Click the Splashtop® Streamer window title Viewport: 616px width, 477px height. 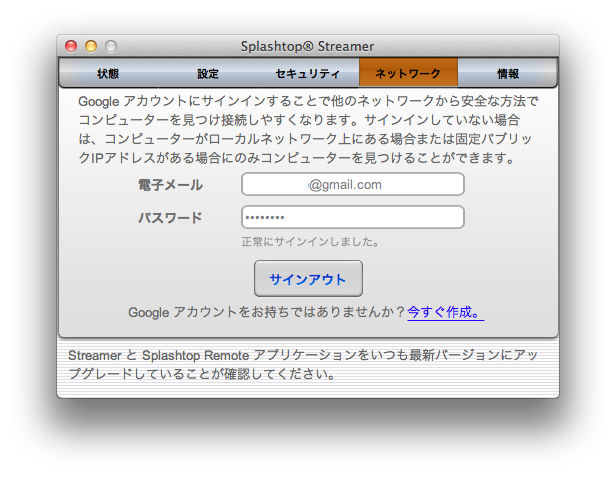point(307,46)
